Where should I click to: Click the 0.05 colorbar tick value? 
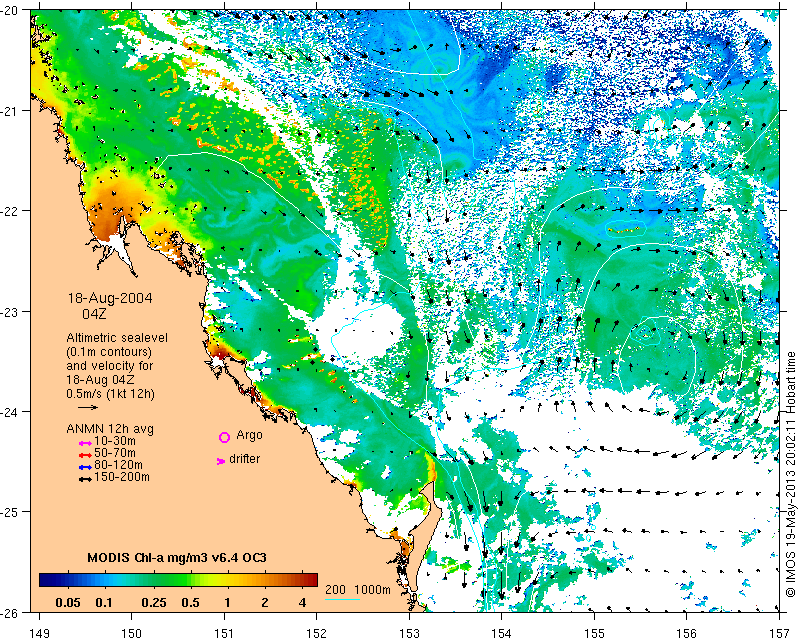click(x=68, y=603)
